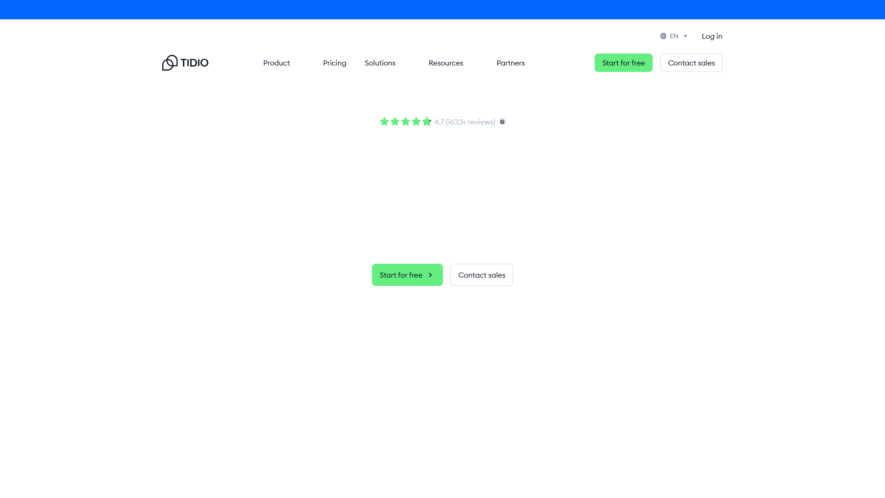Open the Product menu

pos(277,63)
